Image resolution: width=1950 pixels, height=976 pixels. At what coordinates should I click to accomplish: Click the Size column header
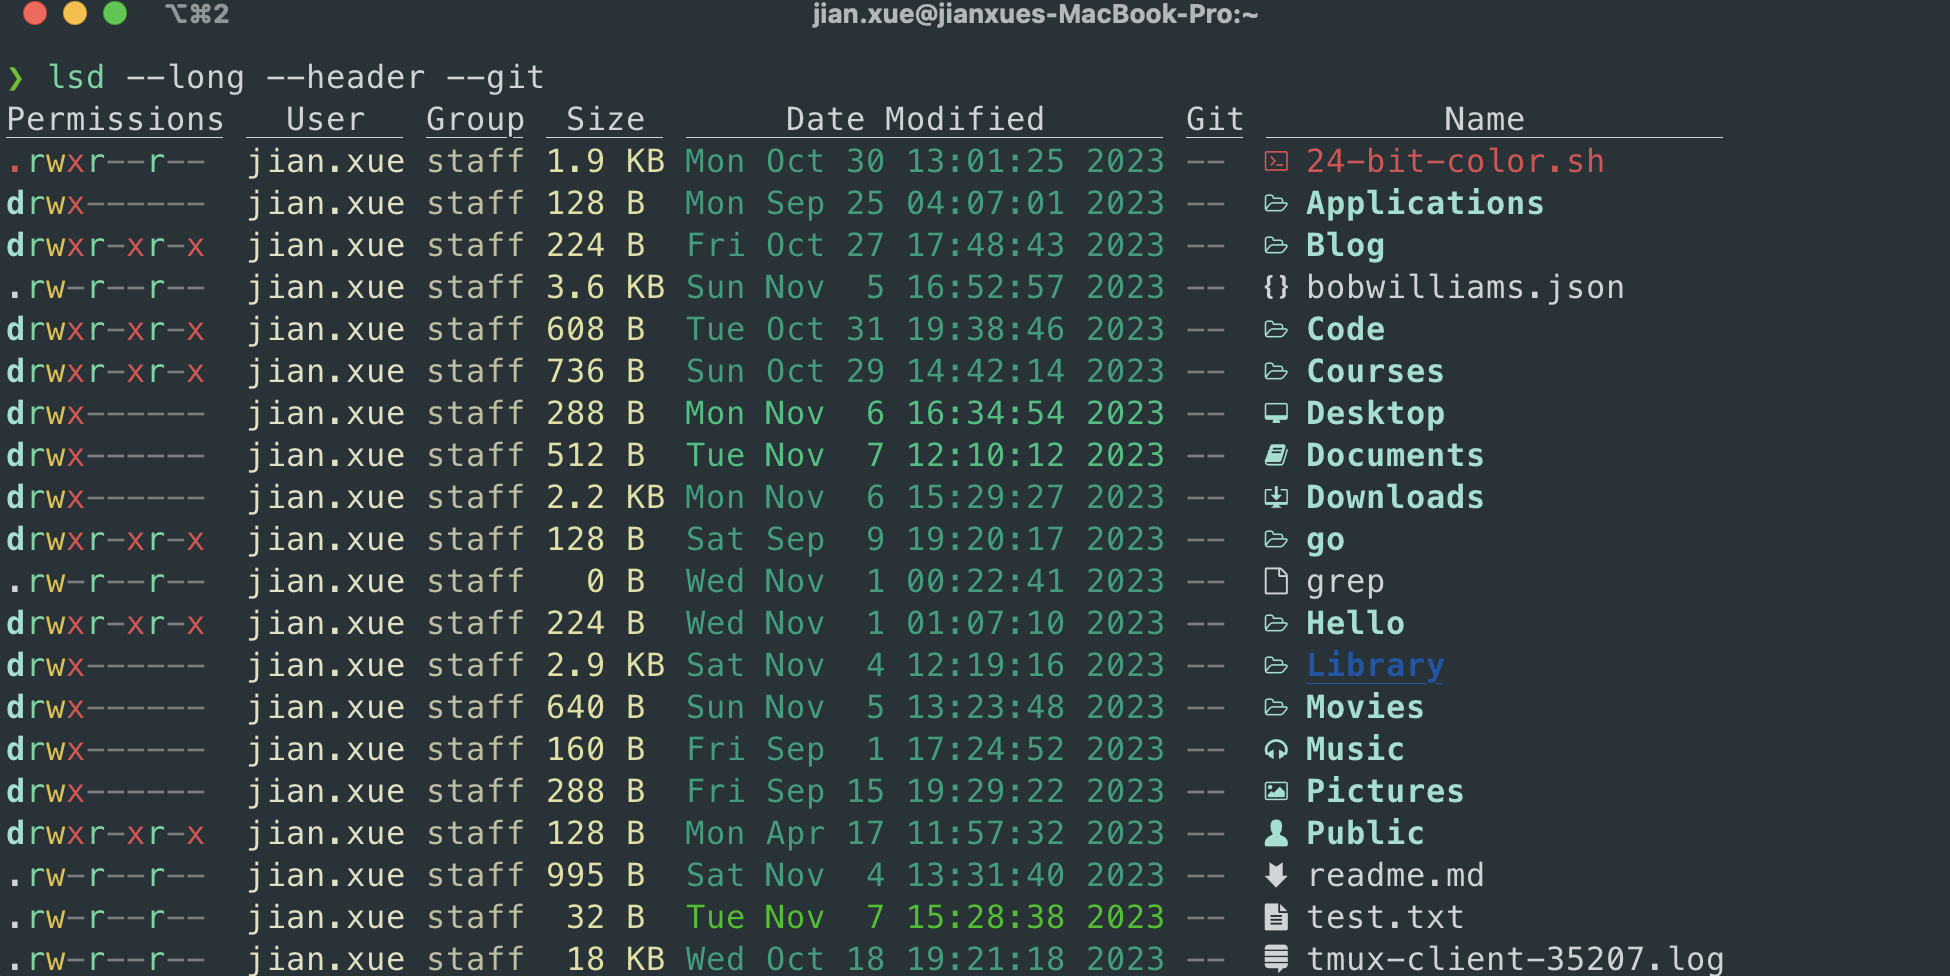[x=605, y=119]
